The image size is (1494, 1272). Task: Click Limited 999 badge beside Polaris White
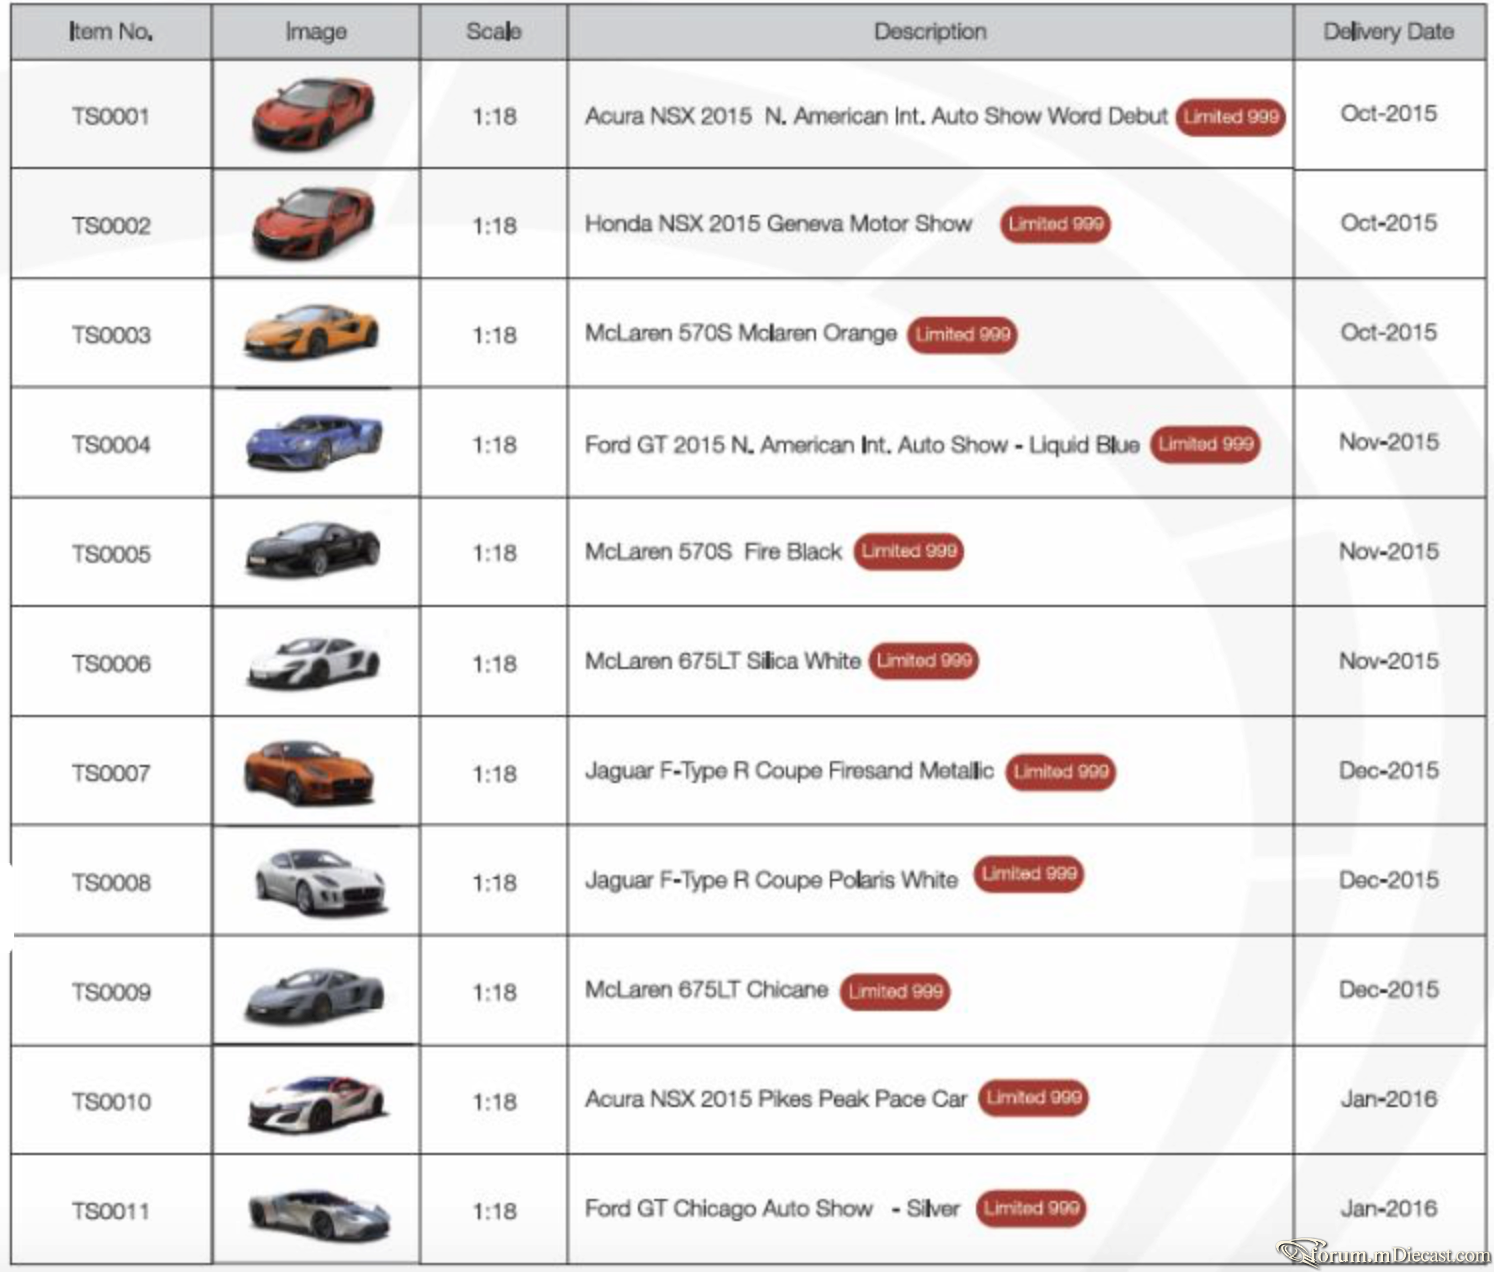tap(1029, 874)
